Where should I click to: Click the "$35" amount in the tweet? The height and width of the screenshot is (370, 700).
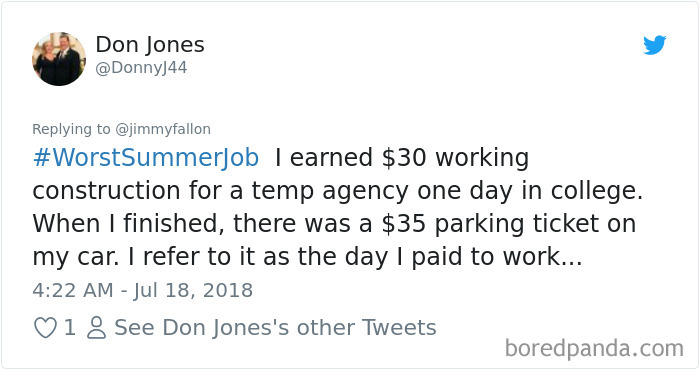(404, 224)
